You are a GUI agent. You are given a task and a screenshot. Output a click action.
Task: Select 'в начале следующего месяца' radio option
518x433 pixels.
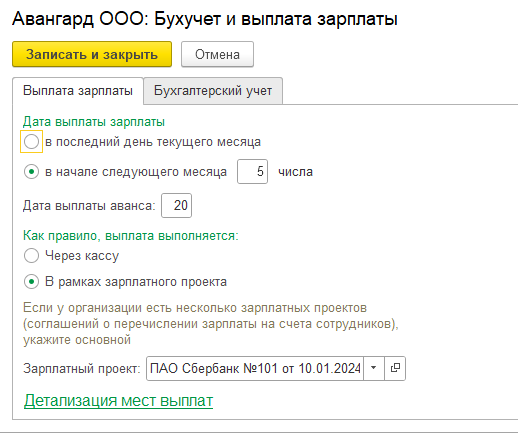coord(31,172)
